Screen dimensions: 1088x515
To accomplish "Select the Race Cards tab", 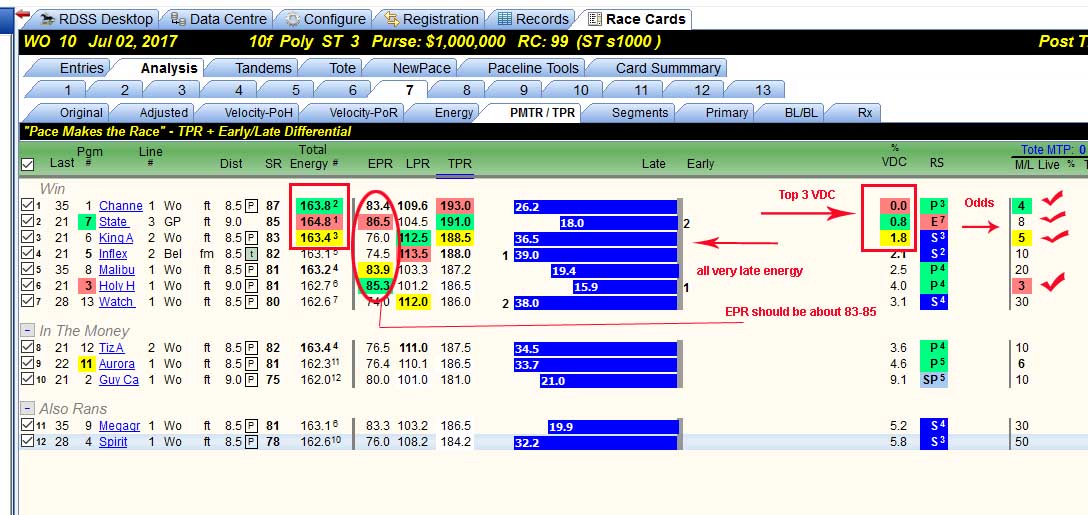I will tap(636, 19).
